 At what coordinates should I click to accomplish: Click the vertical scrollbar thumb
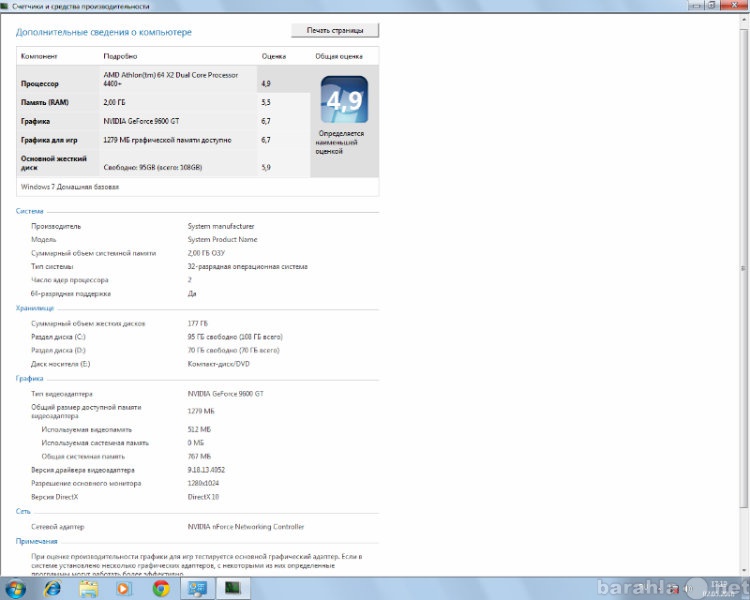pos(744,268)
